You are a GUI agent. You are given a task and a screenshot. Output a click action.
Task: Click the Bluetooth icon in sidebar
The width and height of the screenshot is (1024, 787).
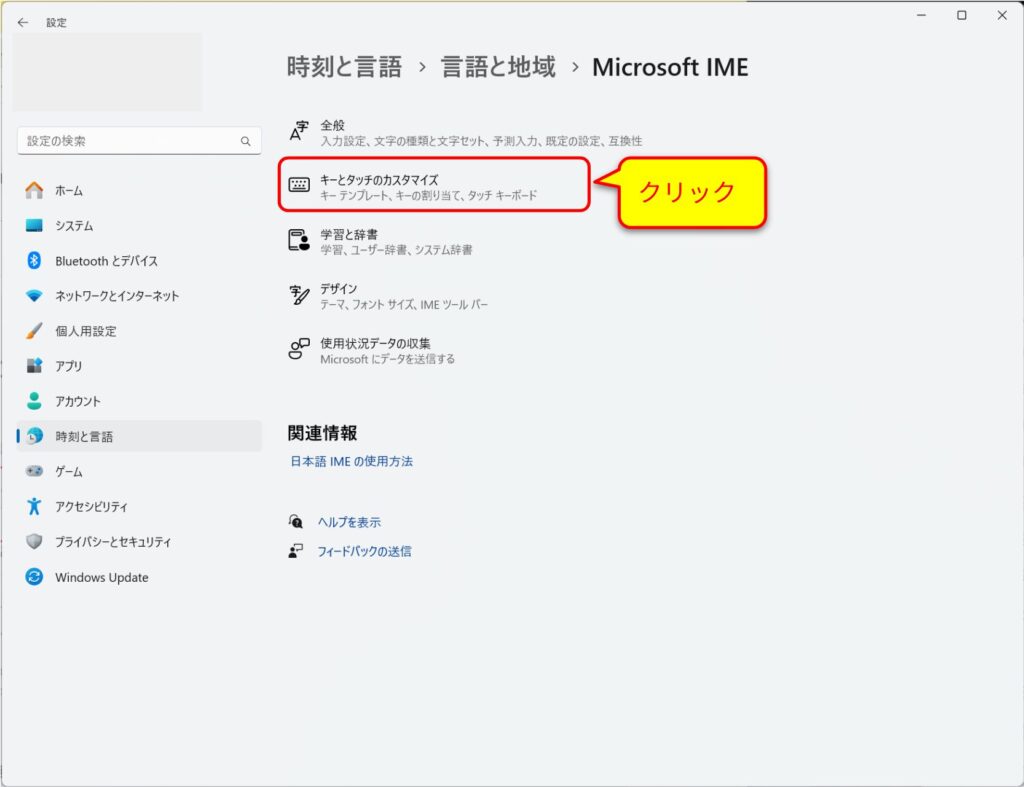tap(34, 261)
